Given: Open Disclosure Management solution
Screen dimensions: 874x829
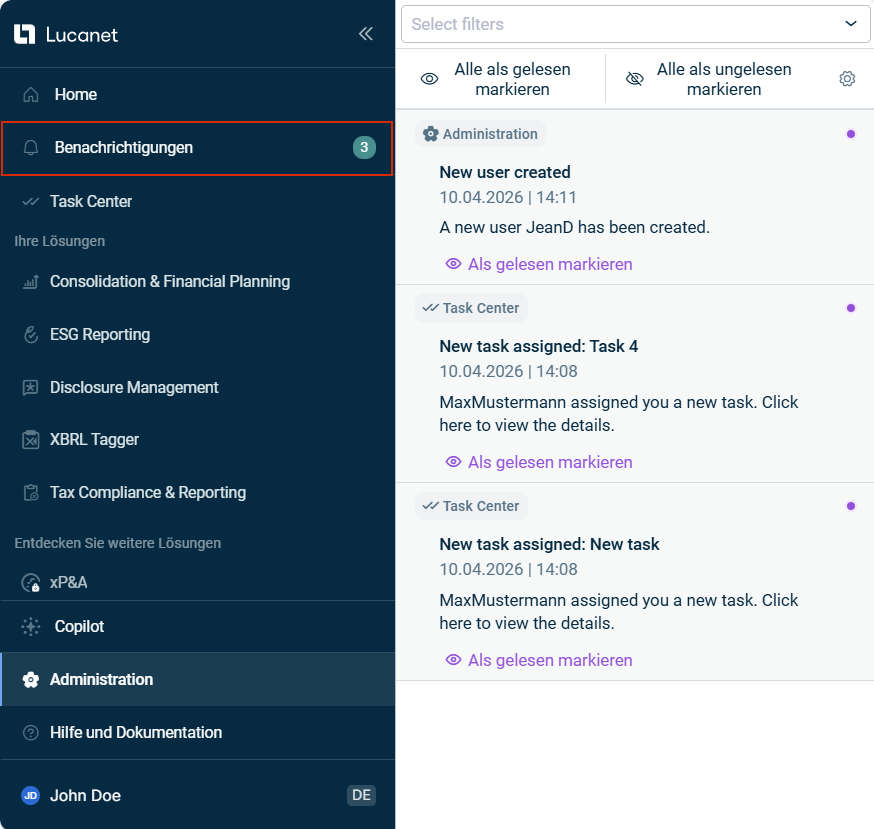Looking at the screenshot, I should click(x=197, y=387).
